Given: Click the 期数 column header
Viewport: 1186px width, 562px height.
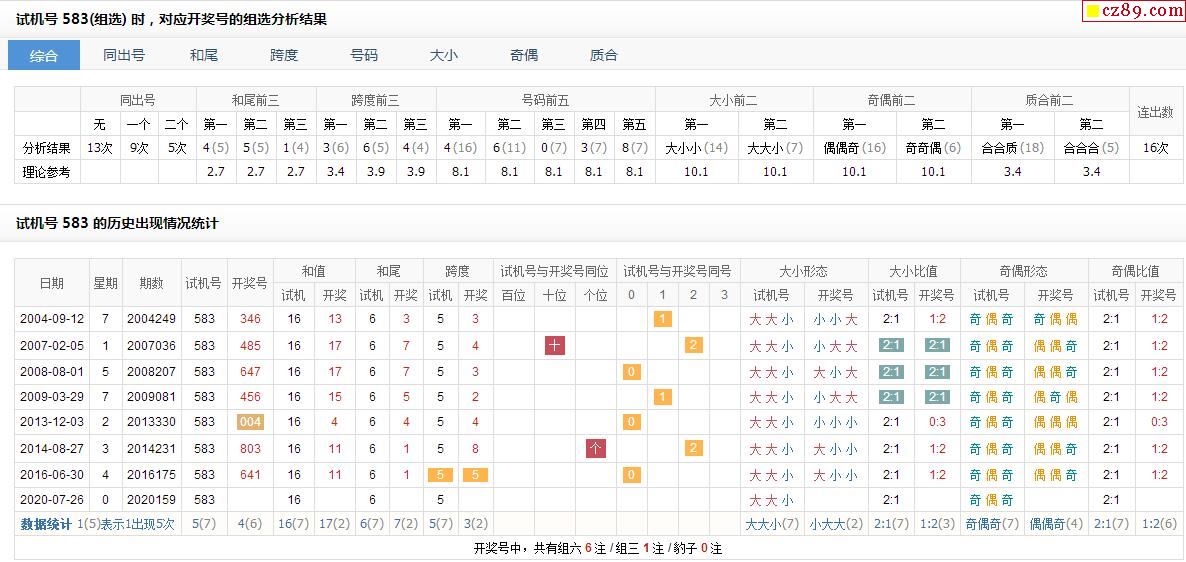Looking at the screenshot, I should 151,283.
